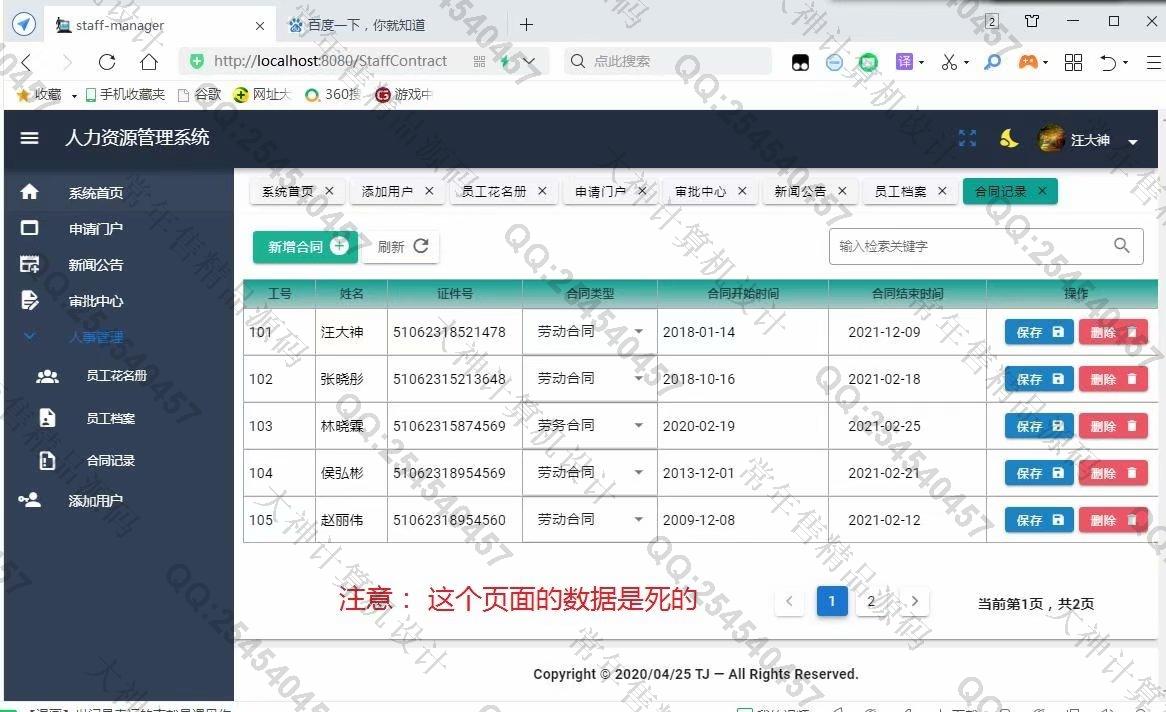Go to previous page arrow
The height and width of the screenshot is (712, 1166).
tap(790, 601)
